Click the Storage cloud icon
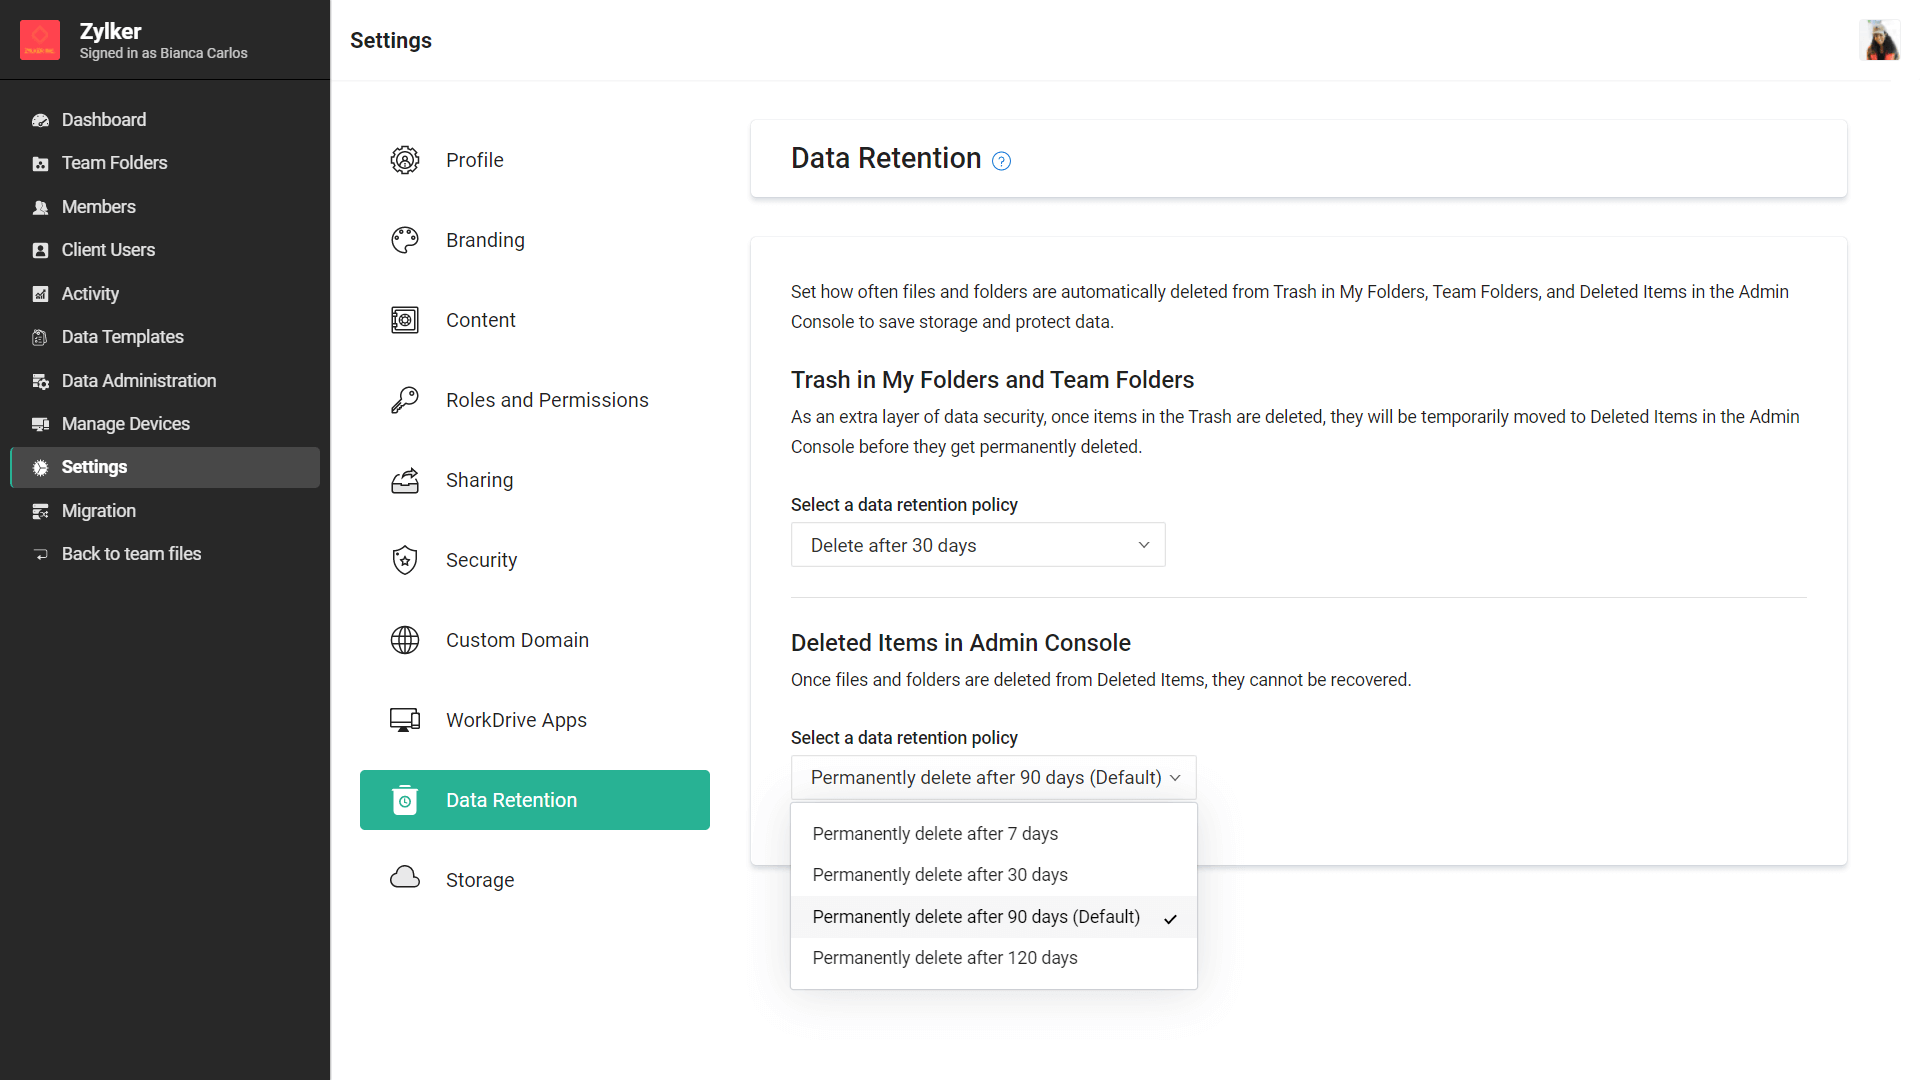The image size is (1920, 1080). 405,878
